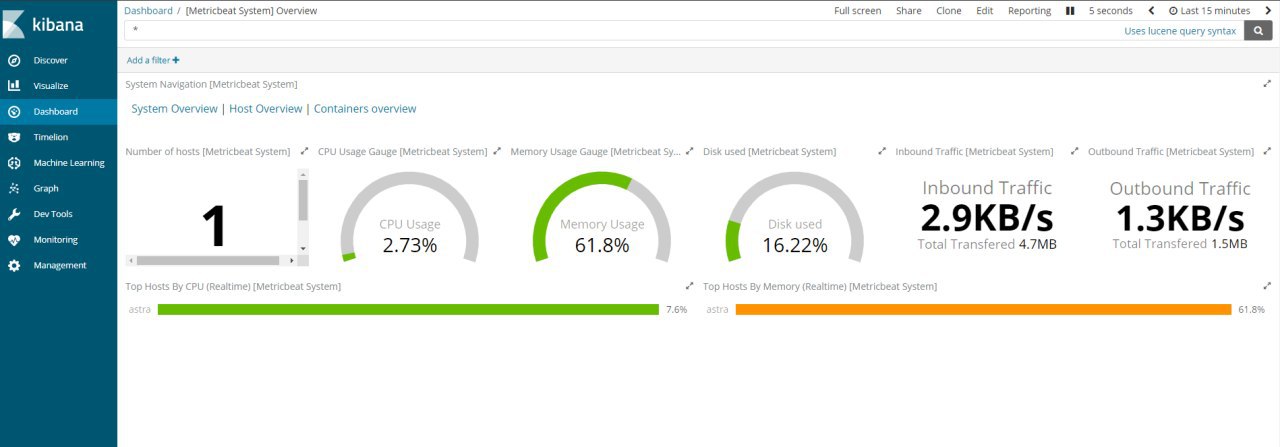This screenshot has width=1280, height=447.
Task: Expand the Outbound Traffic panel
Action: pyautogui.click(x=1267, y=151)
